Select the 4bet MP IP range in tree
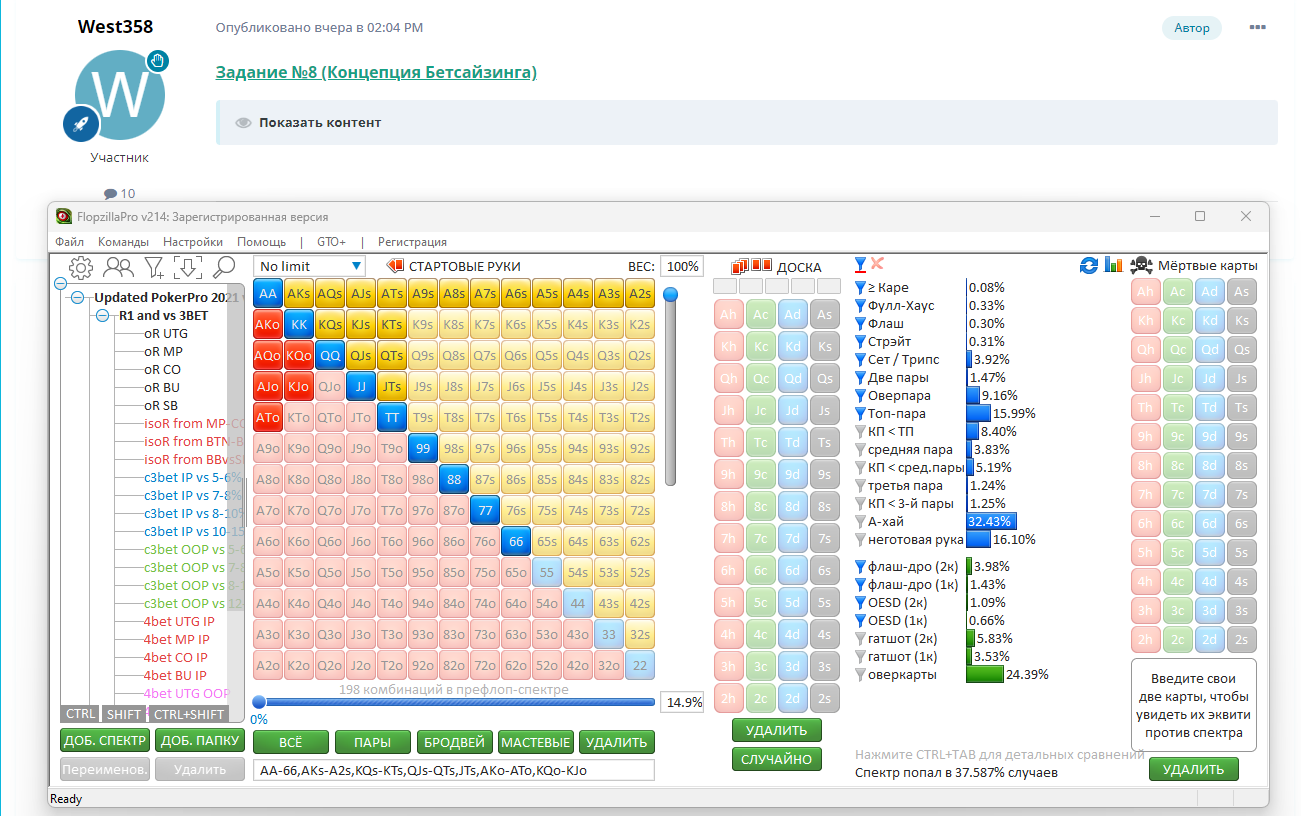The image size is (1301, 816). (177, 640)
